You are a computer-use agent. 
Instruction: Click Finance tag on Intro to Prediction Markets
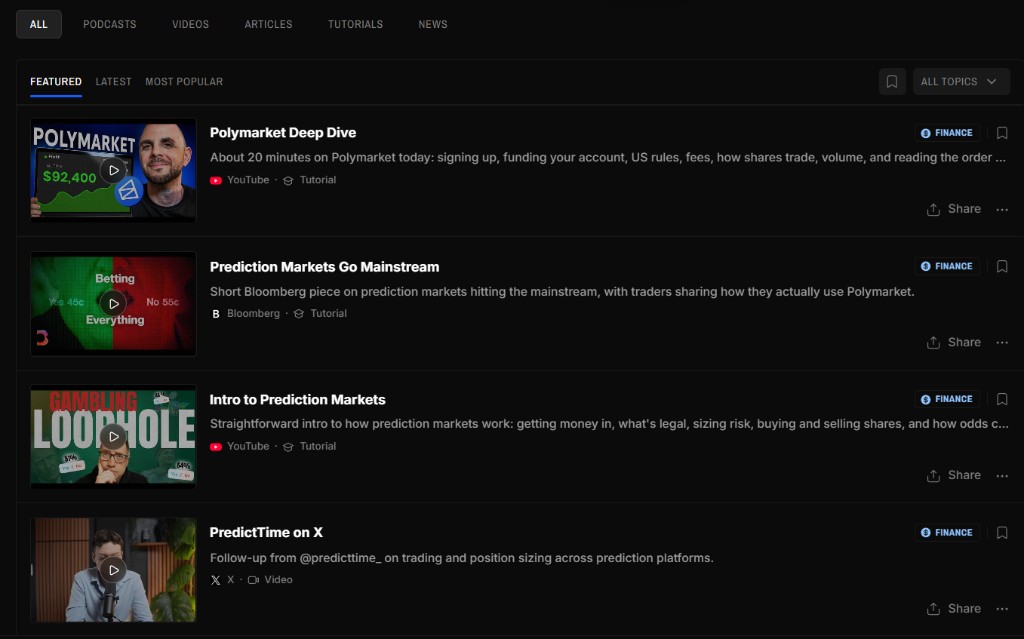[946, 399]
